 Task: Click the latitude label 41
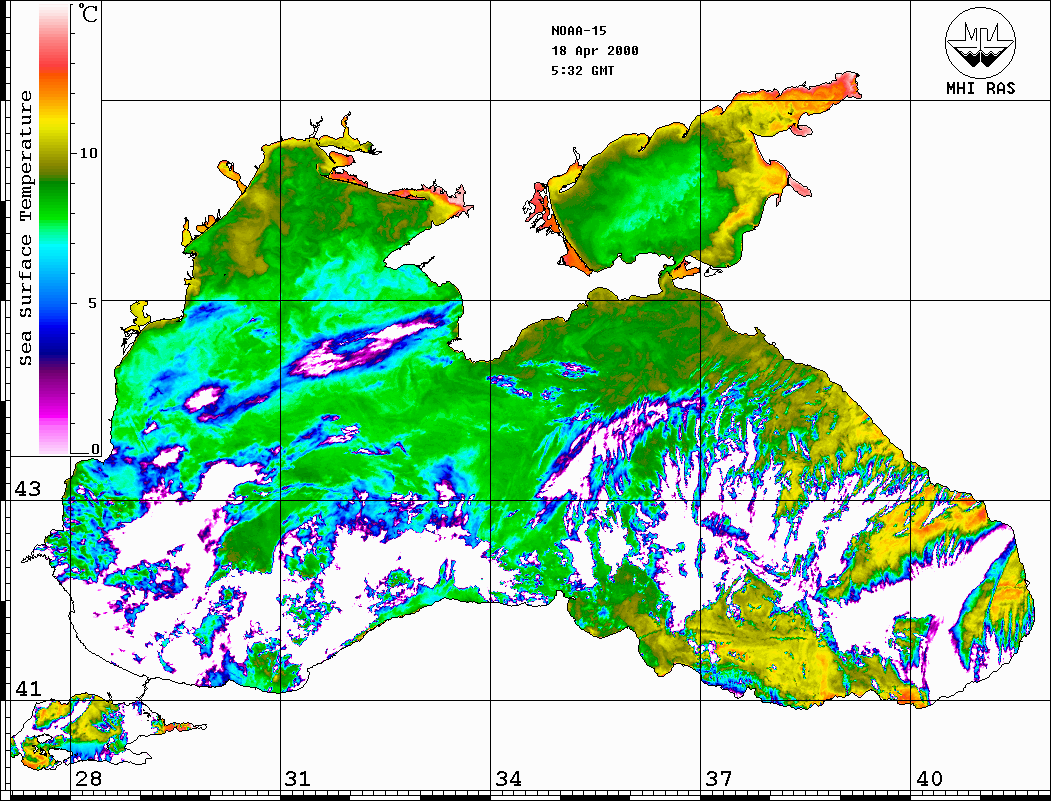(x=28, y=688)
